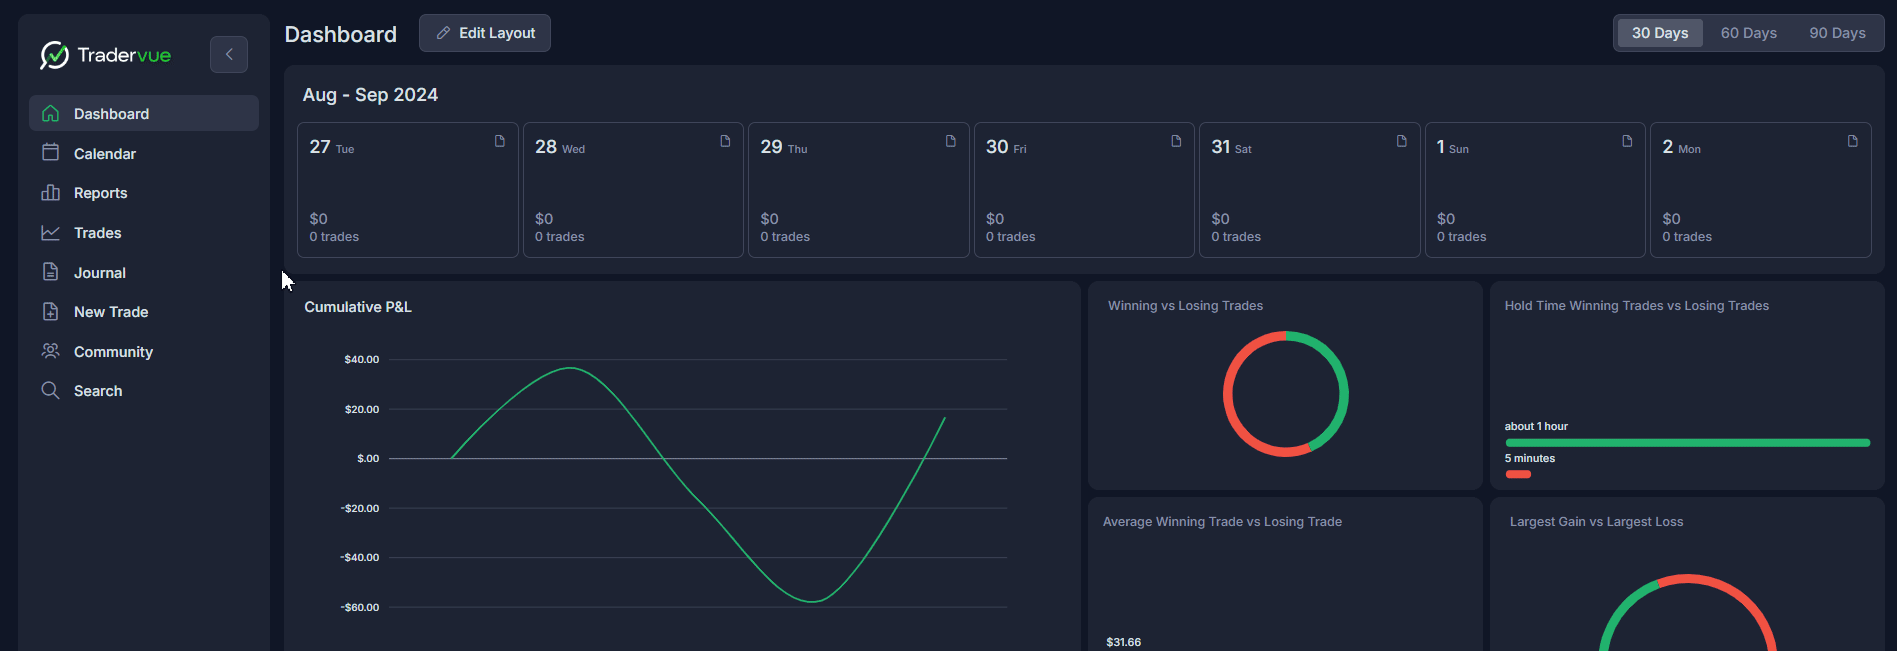Open journal note icon for 31 Sat
1897x651 pixels.
point(1402,141)
